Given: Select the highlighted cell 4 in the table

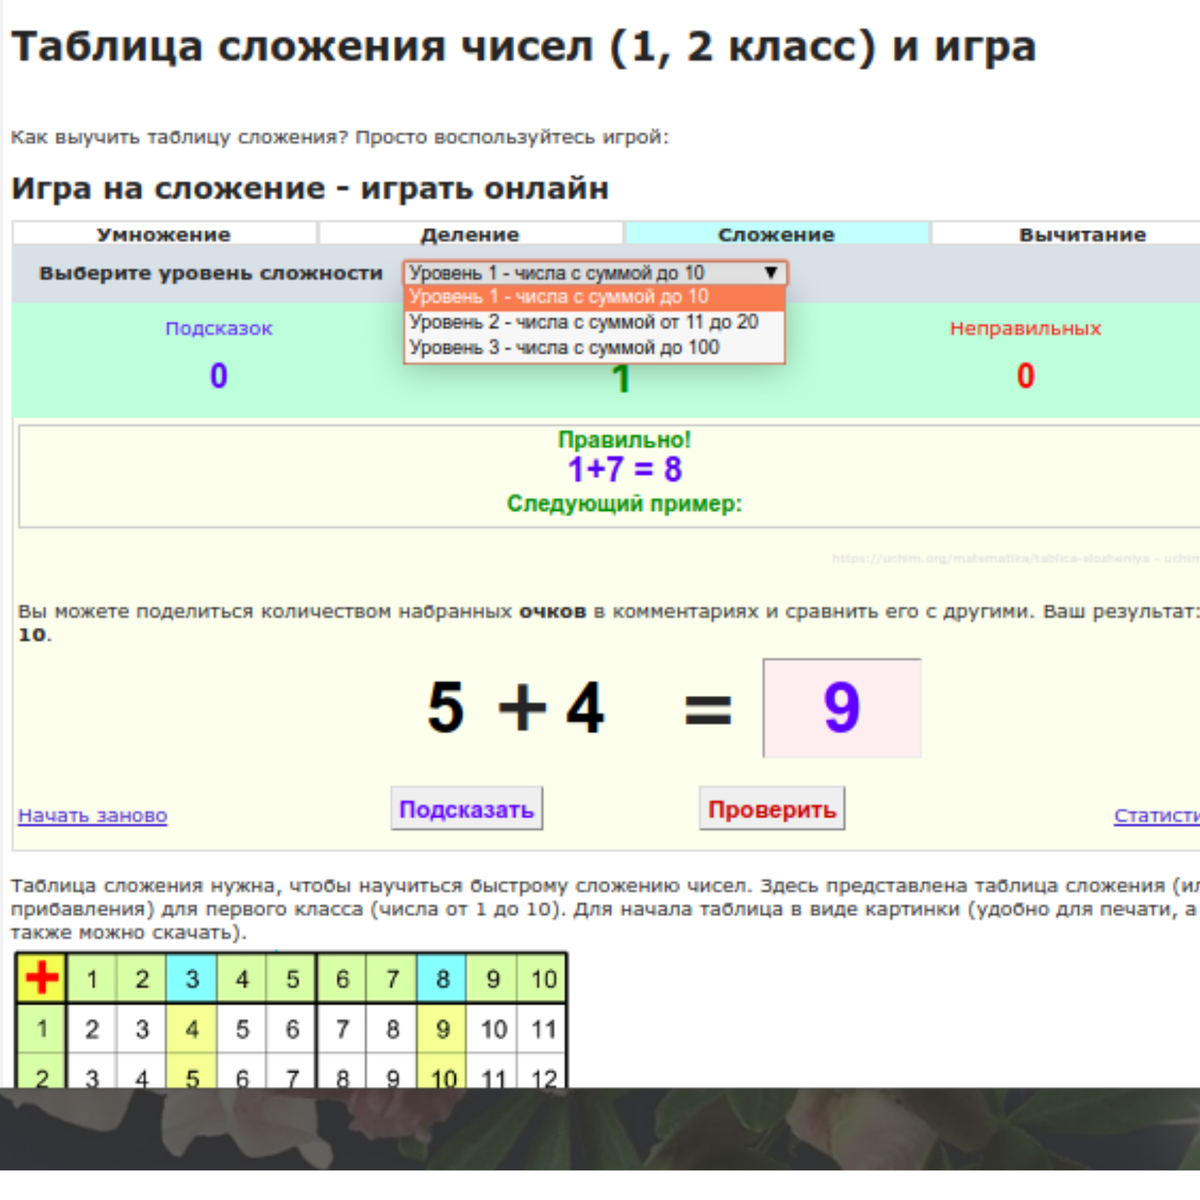Looking at the screenshot, I should pos(192,1029).
